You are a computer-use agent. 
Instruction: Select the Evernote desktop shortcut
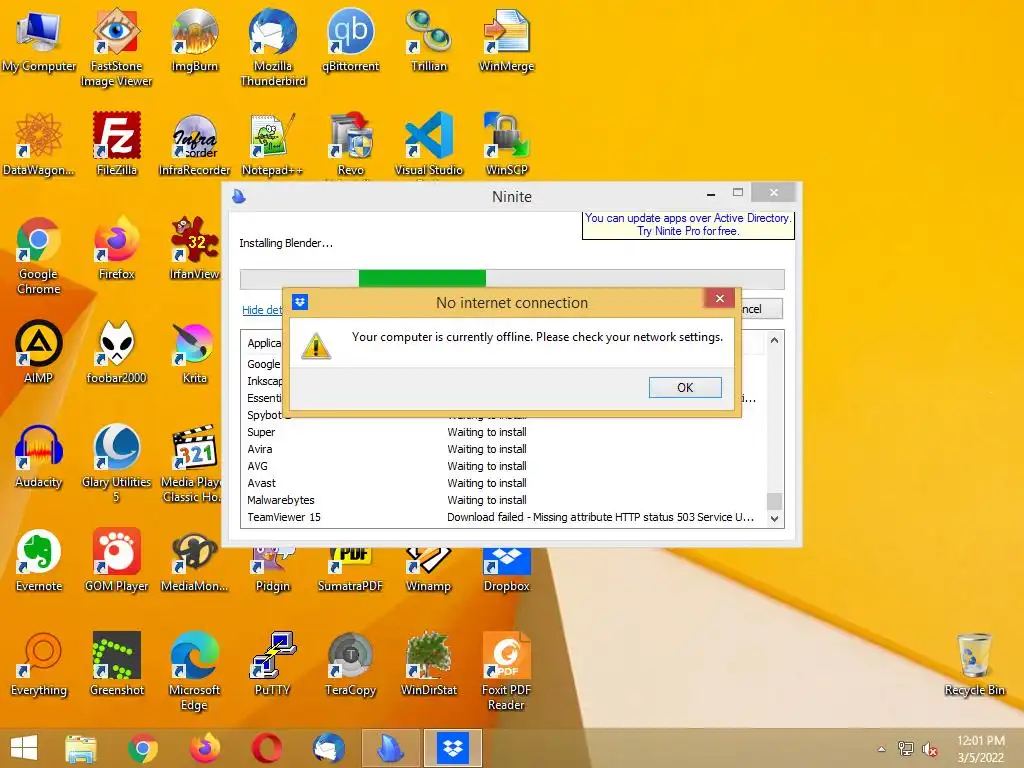(39, 560)
